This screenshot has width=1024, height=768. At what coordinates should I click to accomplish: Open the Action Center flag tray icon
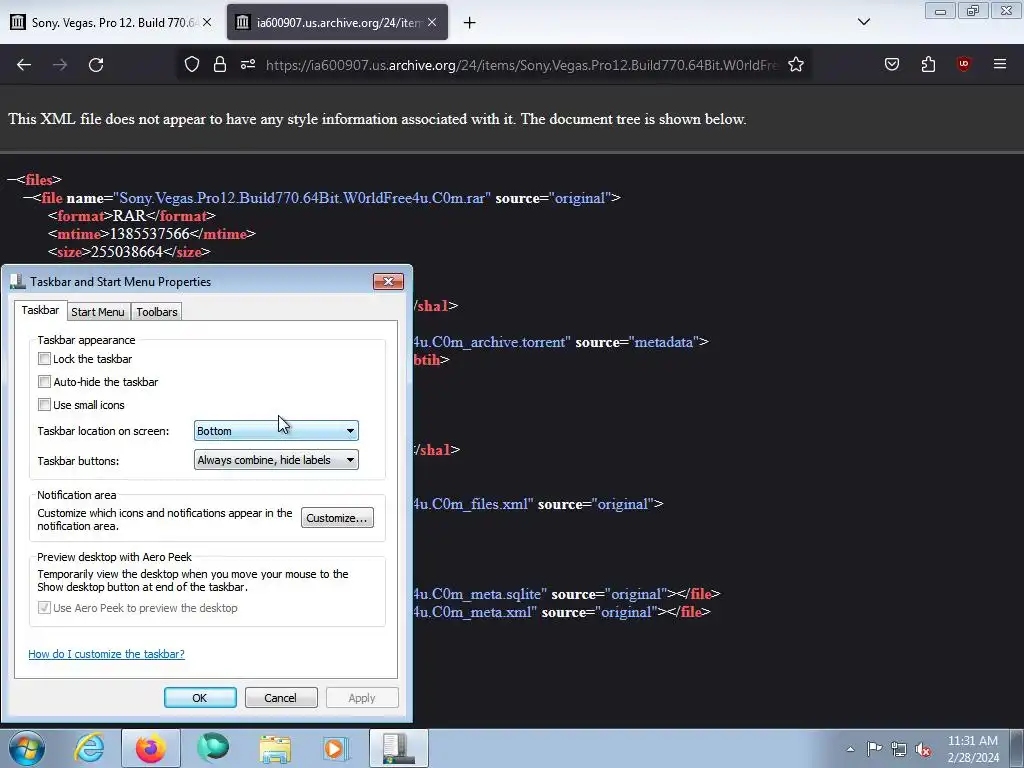click(874, 749)
